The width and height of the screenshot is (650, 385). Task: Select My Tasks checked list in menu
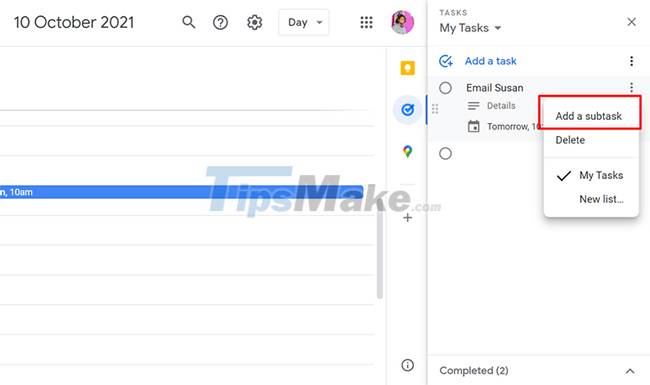coord(591,175)
